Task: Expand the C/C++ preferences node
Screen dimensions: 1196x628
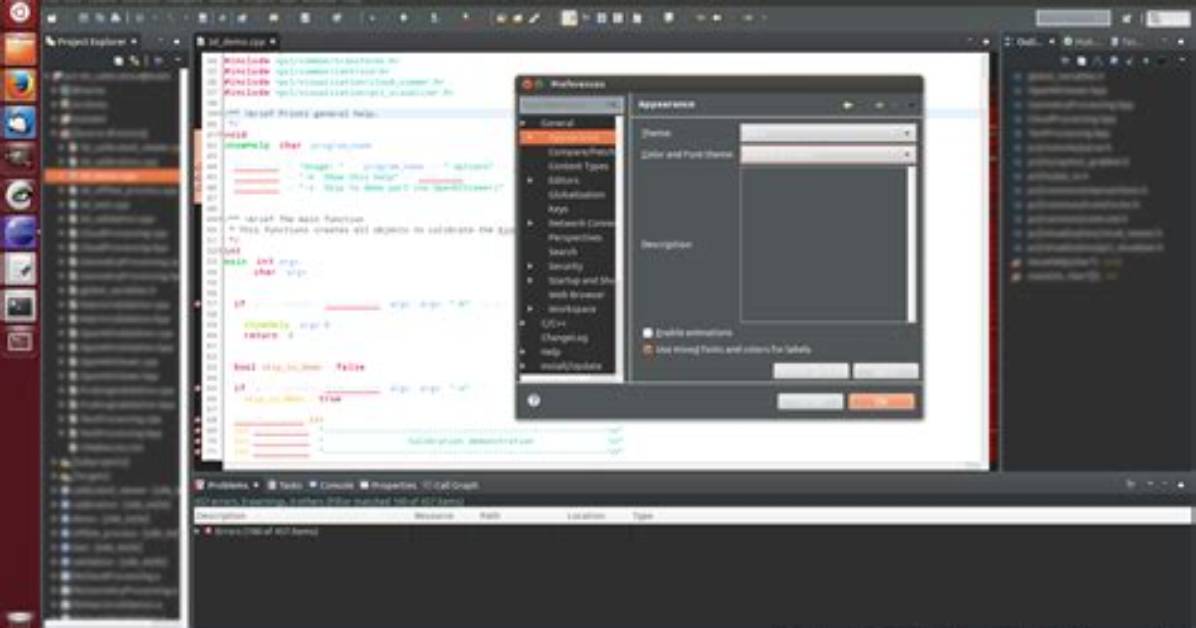Action: pos(523,323)
